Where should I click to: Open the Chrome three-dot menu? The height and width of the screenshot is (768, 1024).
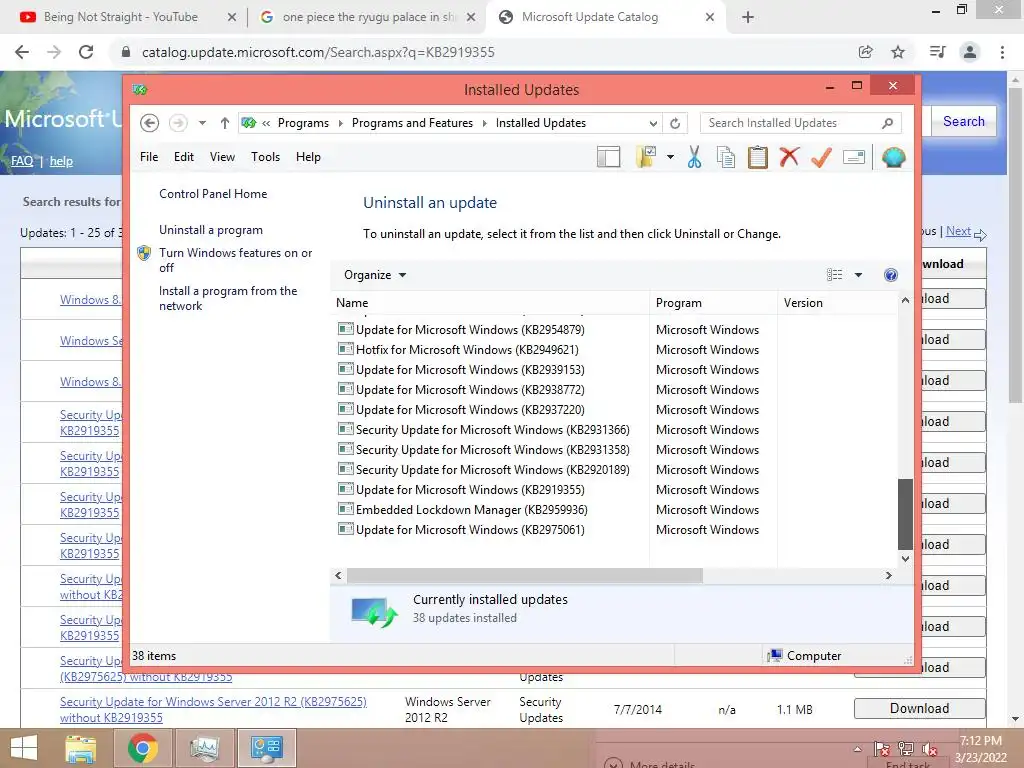tap(1002, 52)
